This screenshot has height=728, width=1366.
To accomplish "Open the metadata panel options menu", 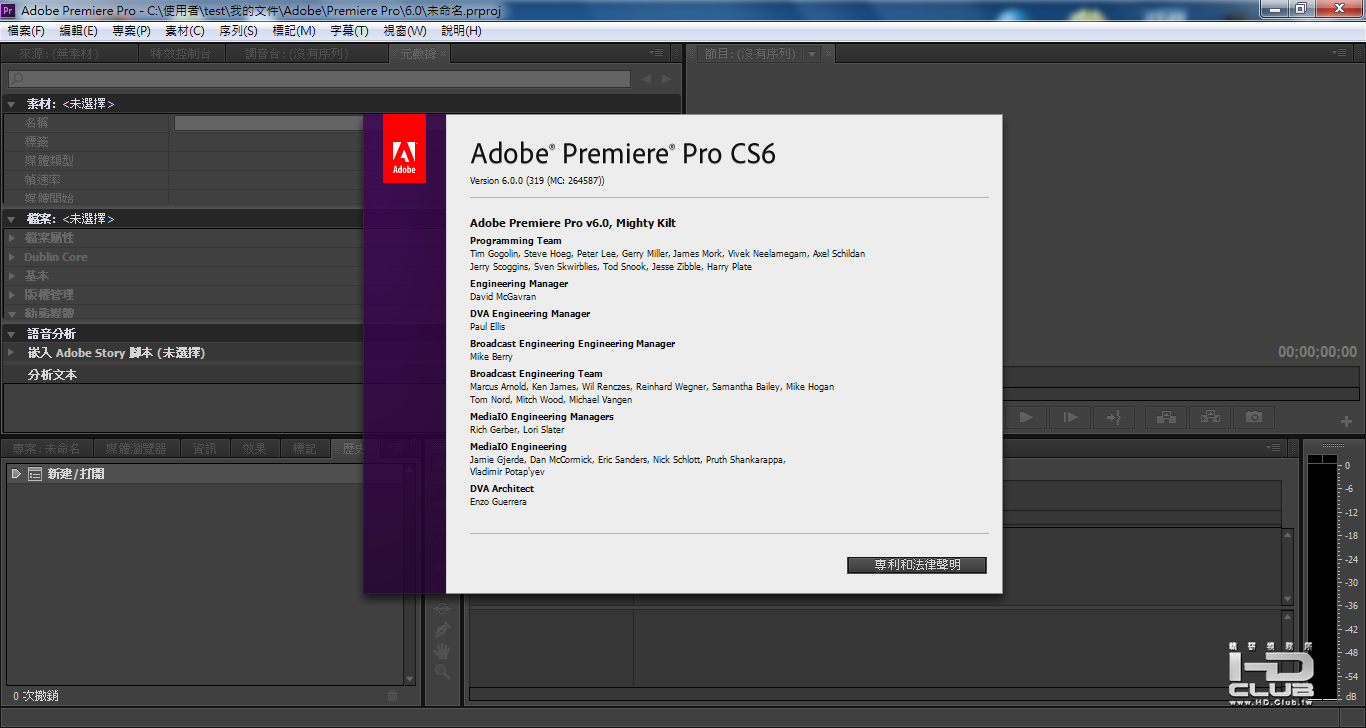I will coord(657,53).
